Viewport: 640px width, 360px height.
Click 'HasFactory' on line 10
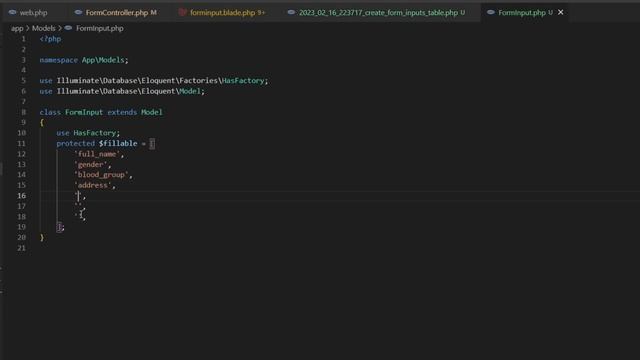[95, 133]
